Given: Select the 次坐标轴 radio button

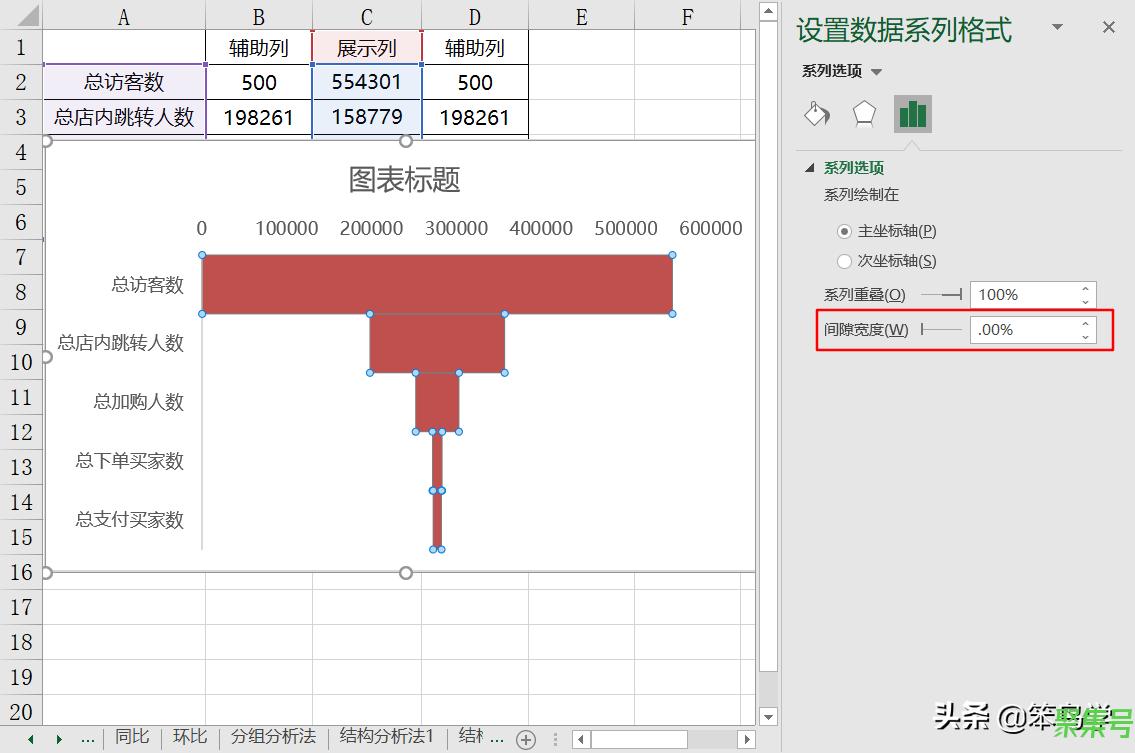Looking at the screenshot, I should click(x=844, y=261).
